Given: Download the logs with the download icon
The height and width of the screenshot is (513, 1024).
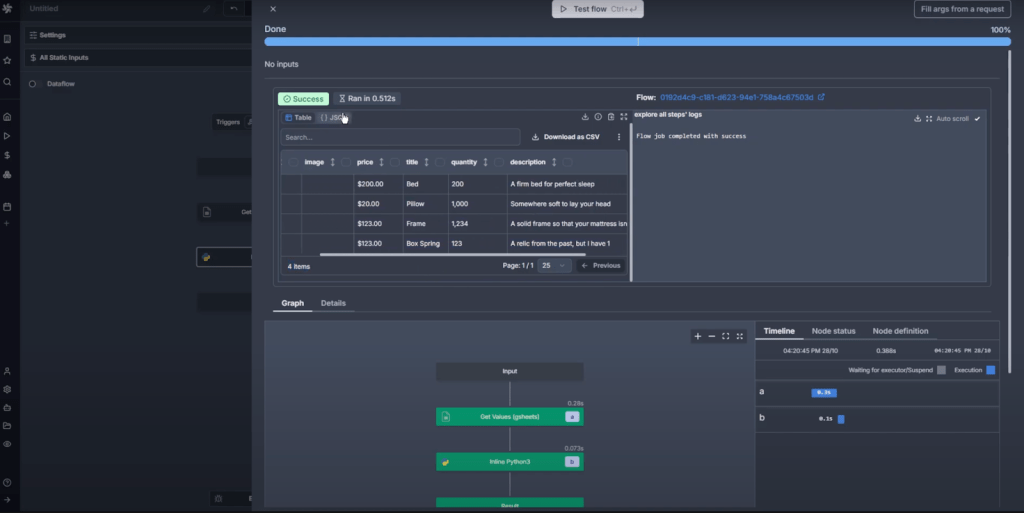Looking at the screenshot, I should point(917,119).
